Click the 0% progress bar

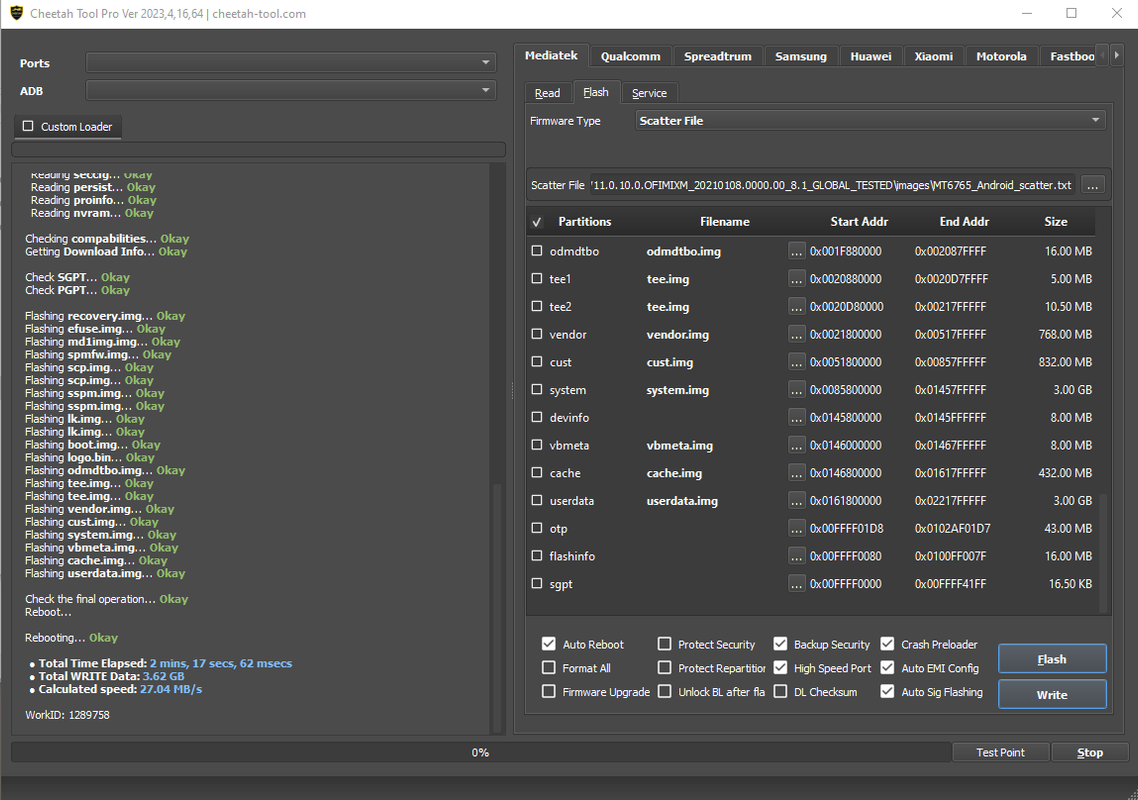pyautogui.click(x=480, y=753)
